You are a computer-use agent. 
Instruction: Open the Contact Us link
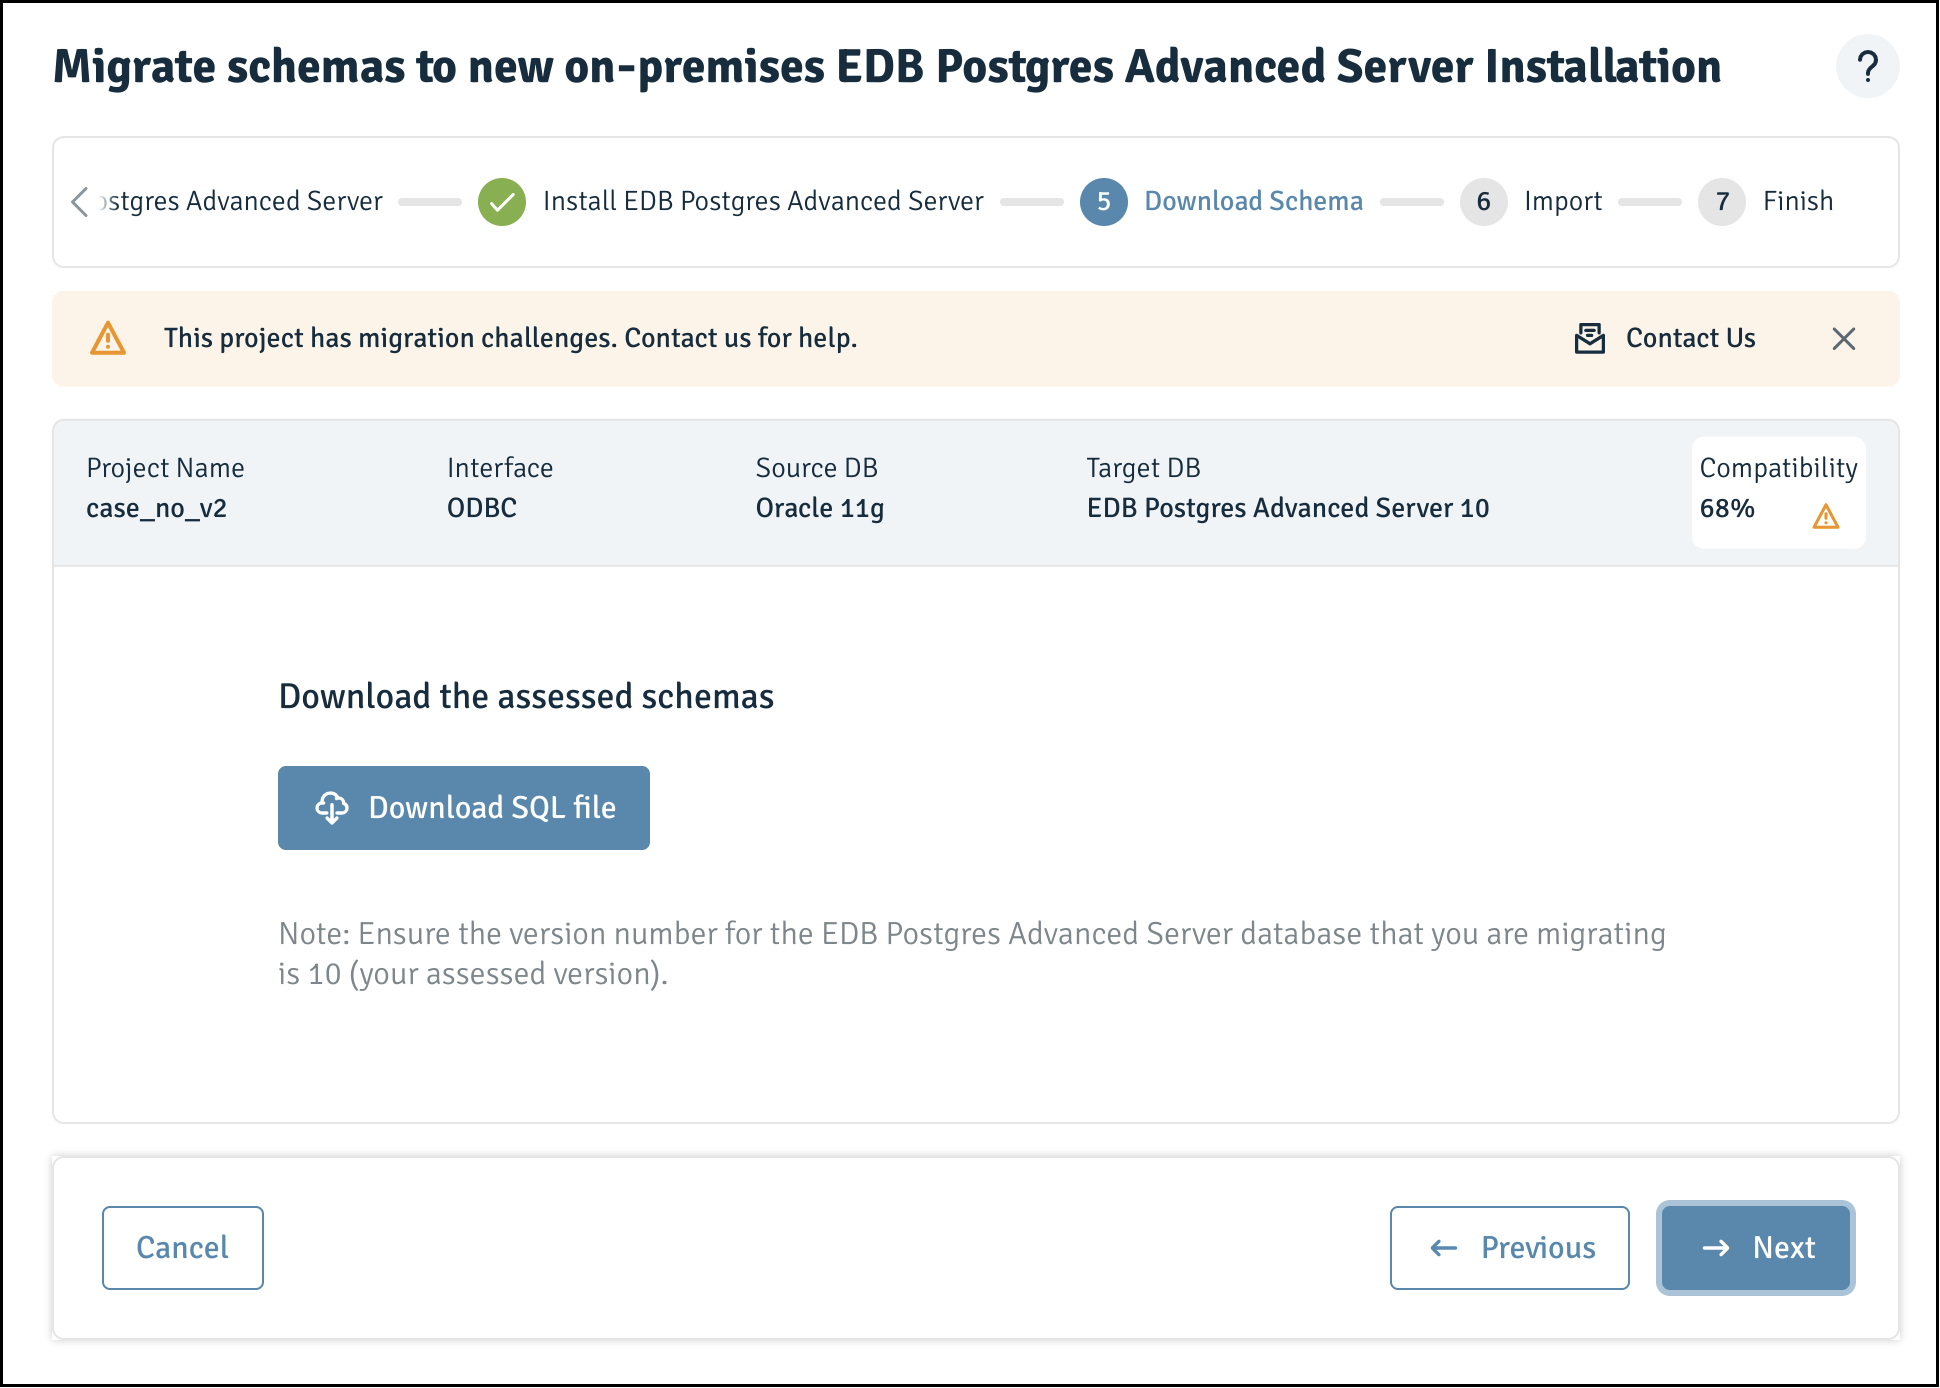1690,339
